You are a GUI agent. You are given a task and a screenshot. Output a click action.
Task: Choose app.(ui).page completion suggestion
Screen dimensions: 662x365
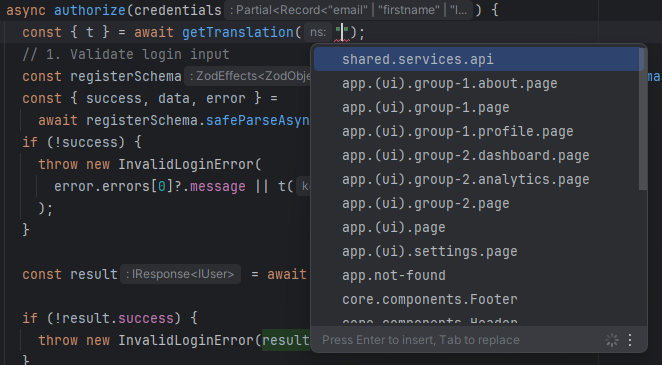coord(479,227)
